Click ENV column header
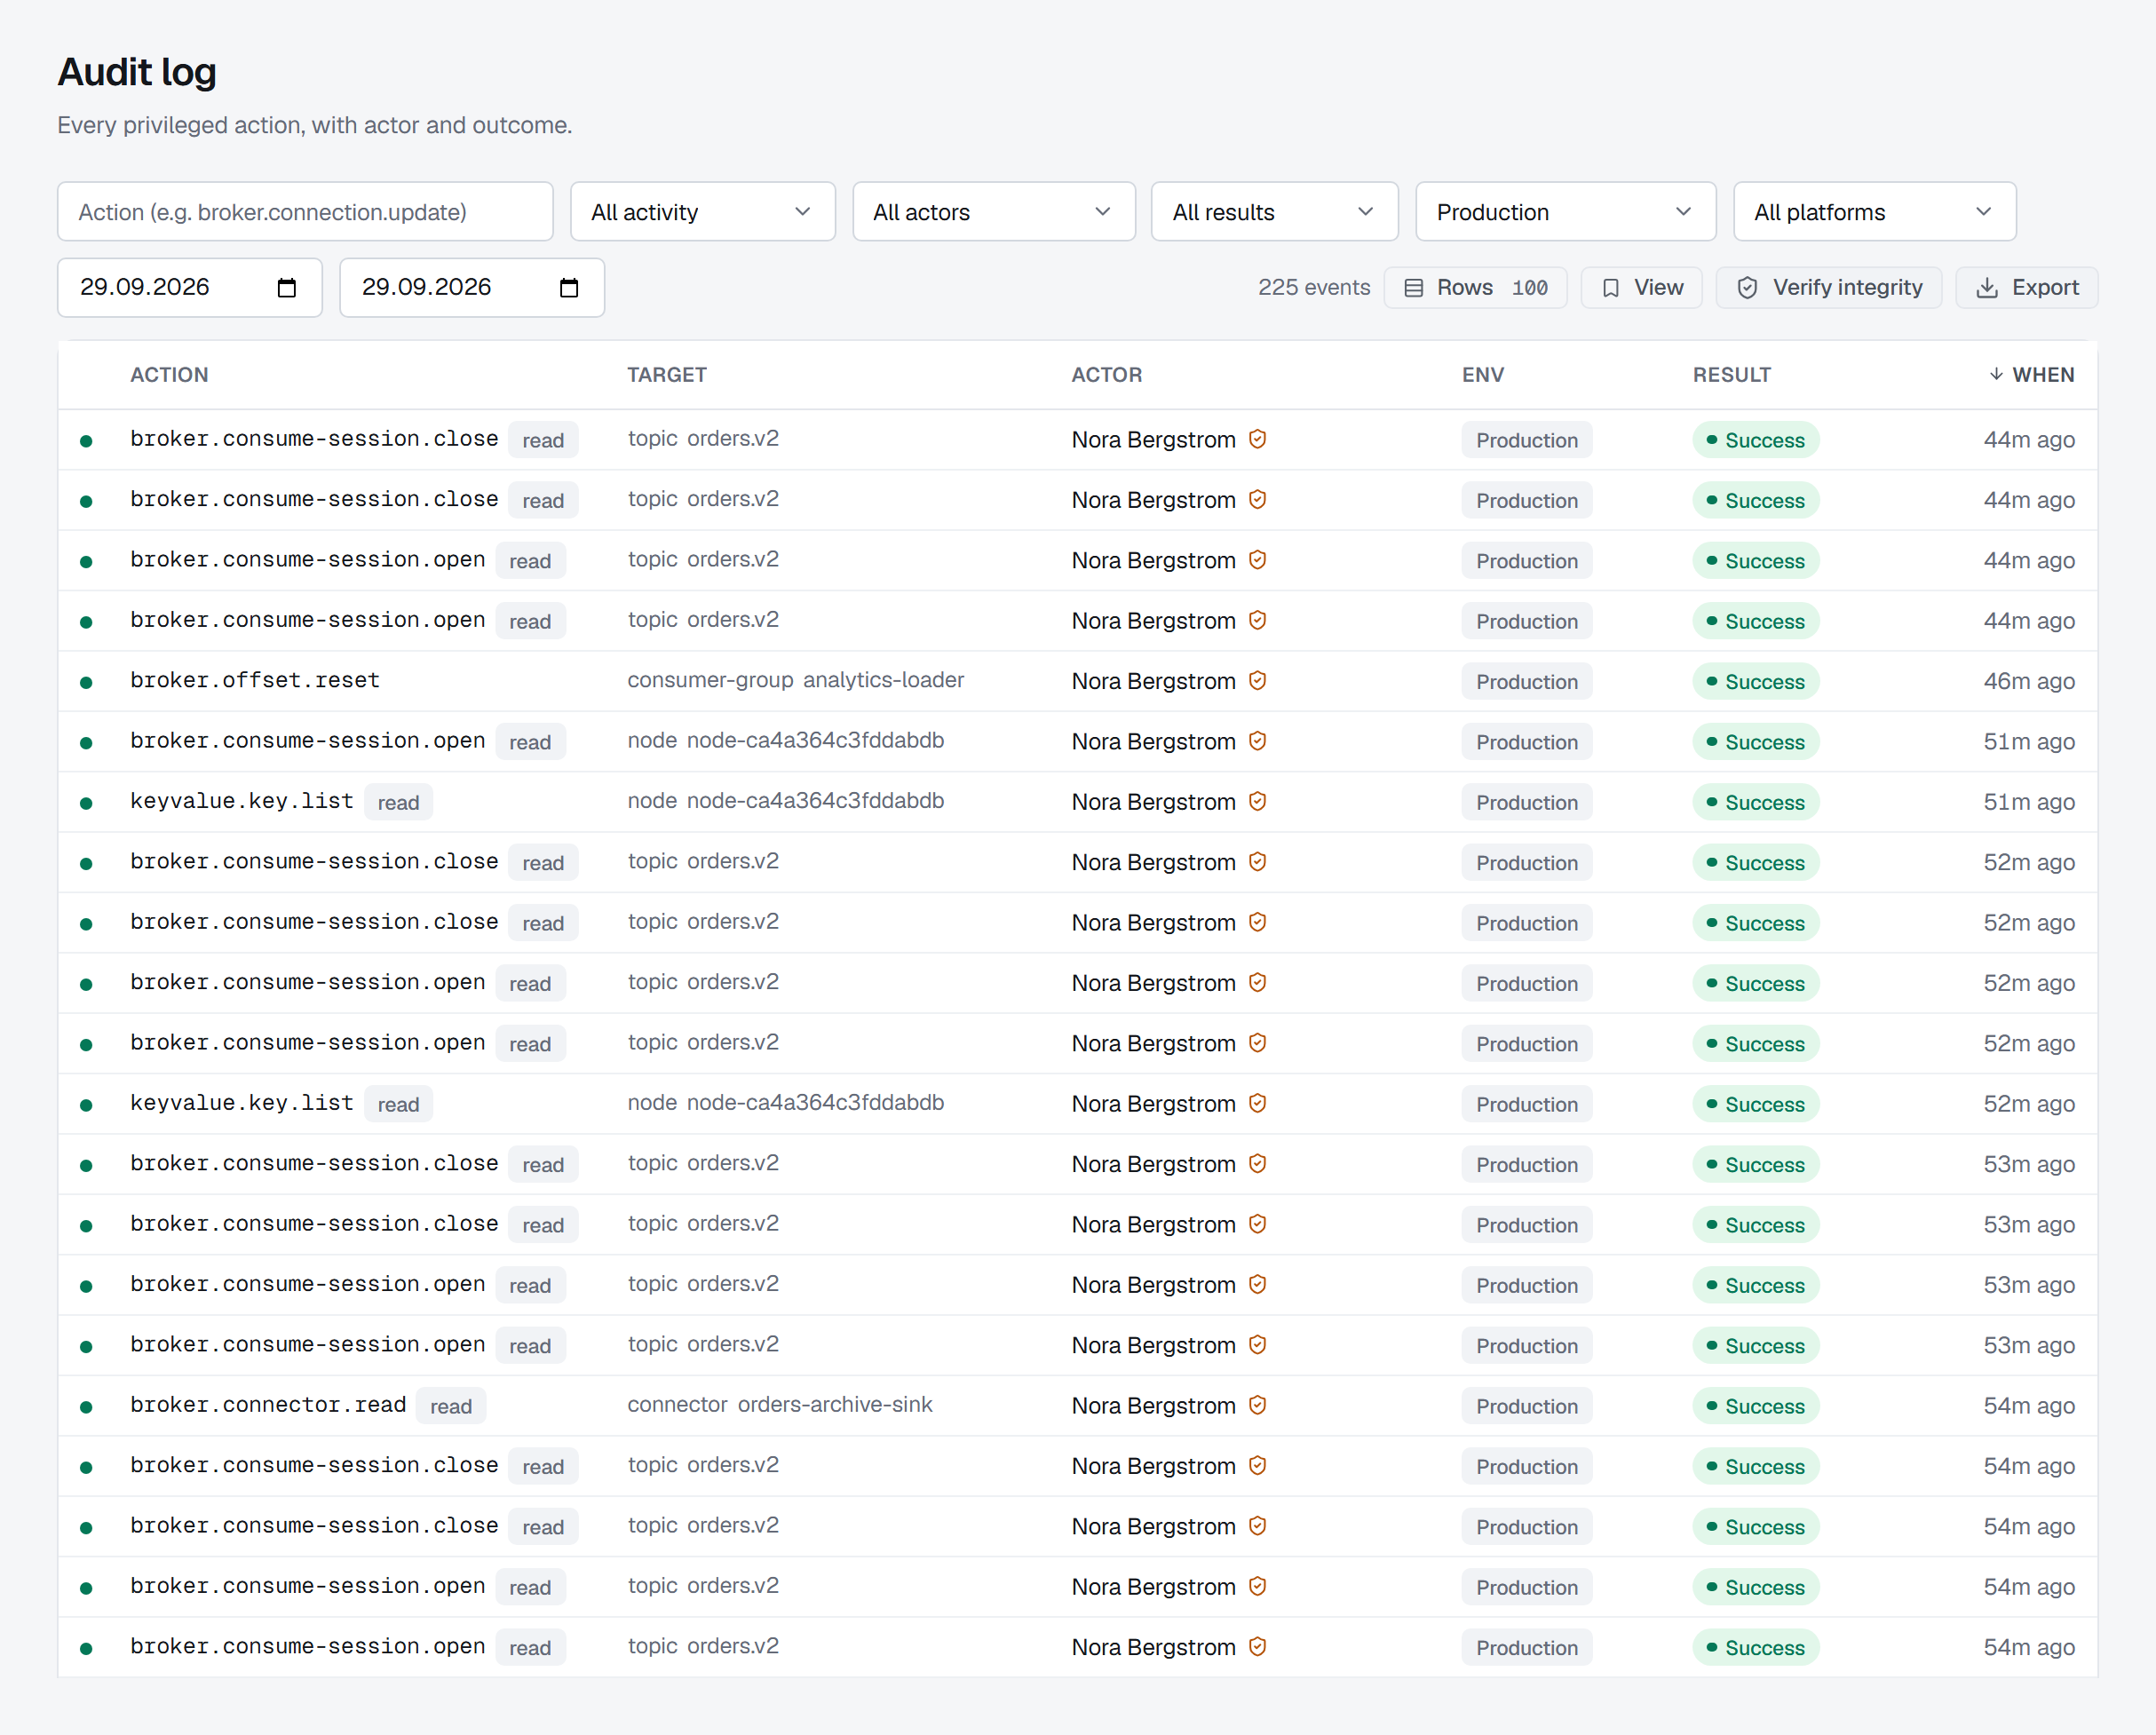 tap(1482, 375)
